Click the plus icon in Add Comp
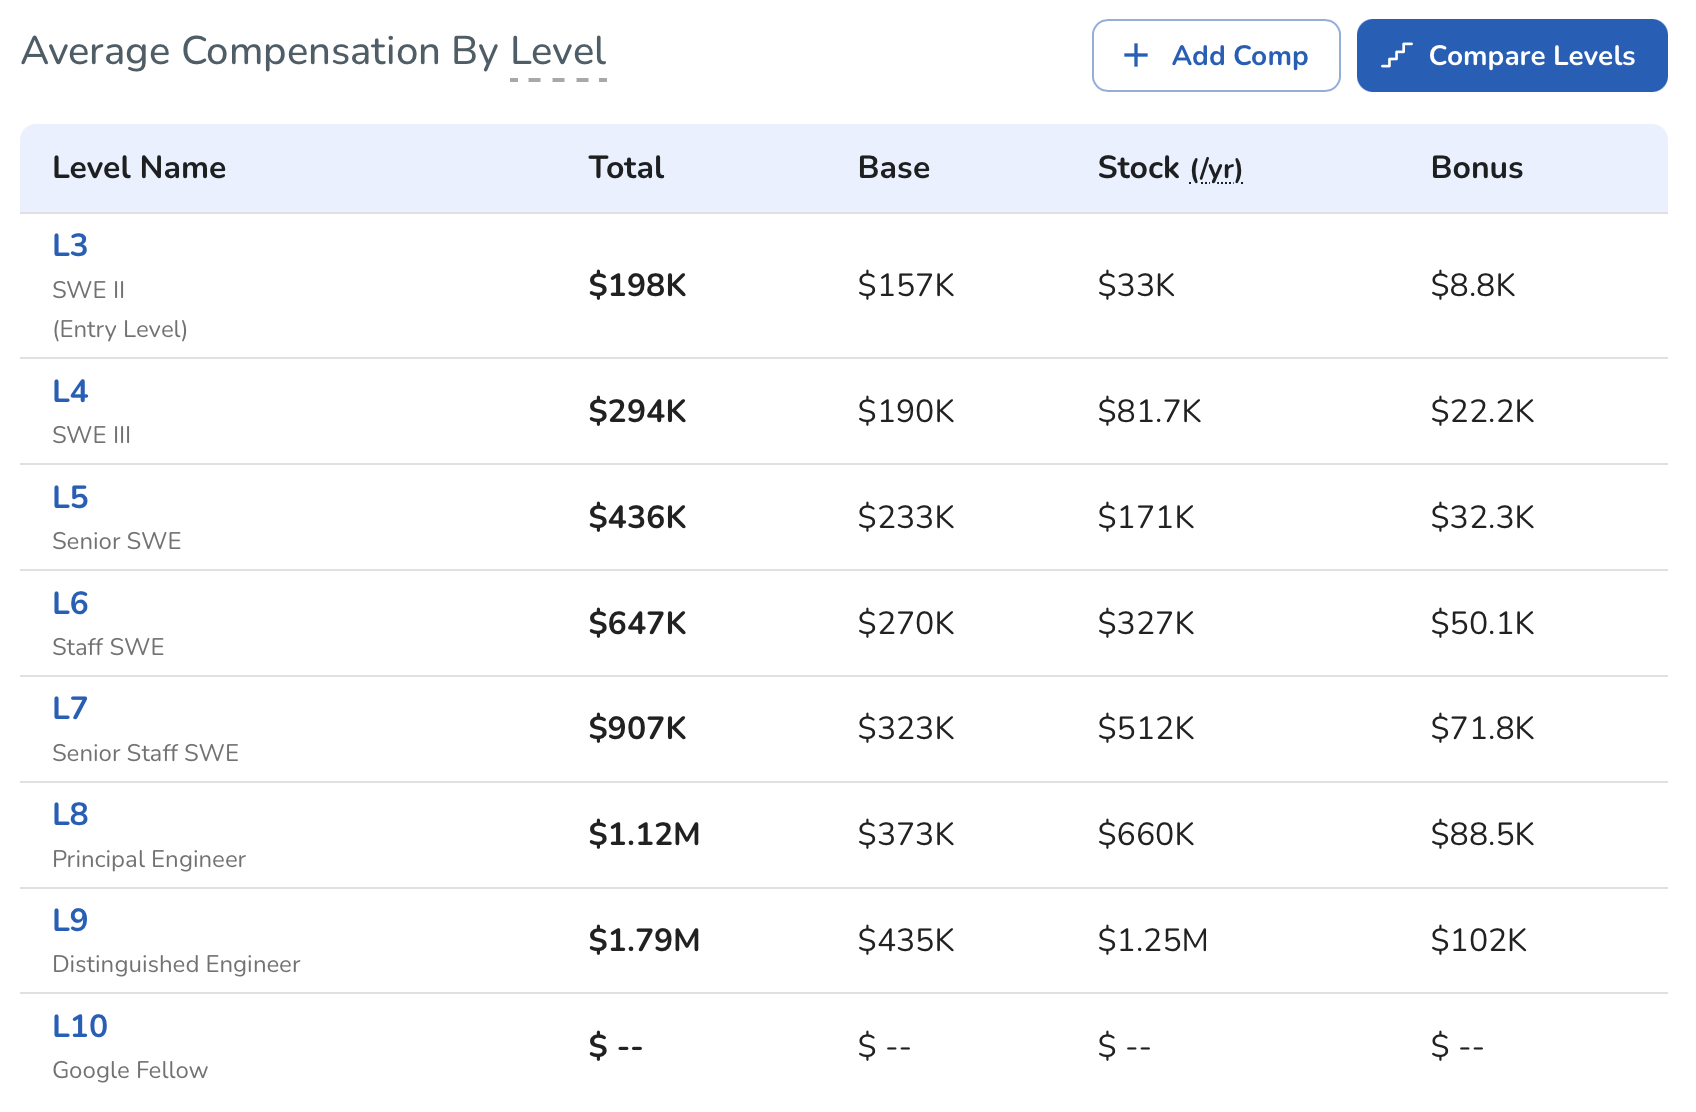Screen dimensions: 1696x1112 click(1136, 56)
